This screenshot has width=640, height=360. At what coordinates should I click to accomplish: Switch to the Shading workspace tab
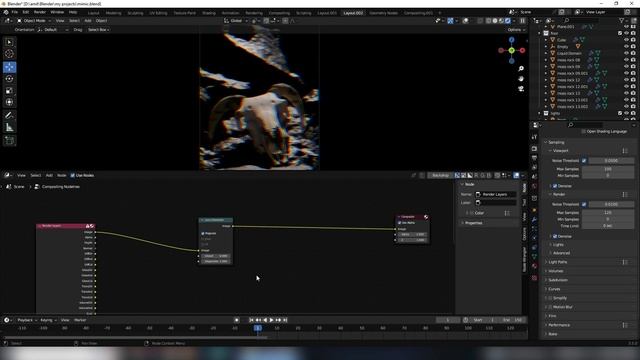coord(209,13)
